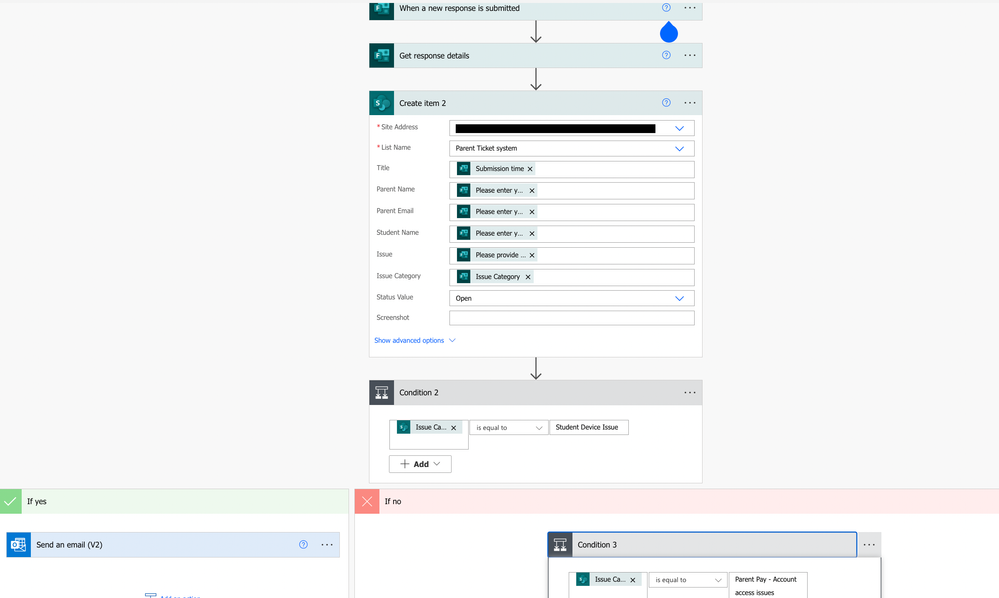Click the Student Device Issue value field

pyautogui.click(x=589, y=427)
